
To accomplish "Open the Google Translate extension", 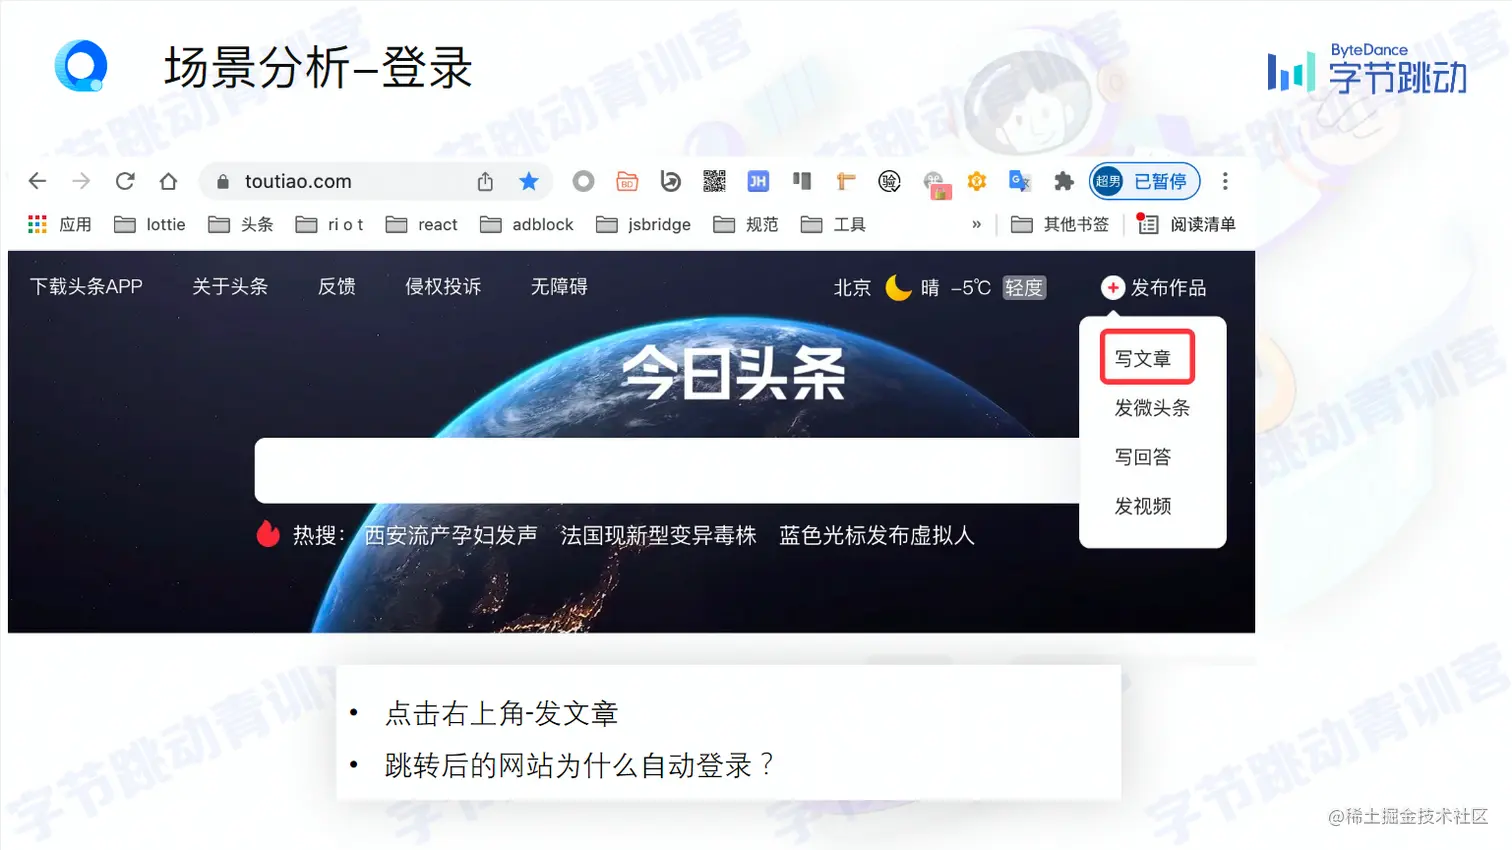I will 1020,181.
